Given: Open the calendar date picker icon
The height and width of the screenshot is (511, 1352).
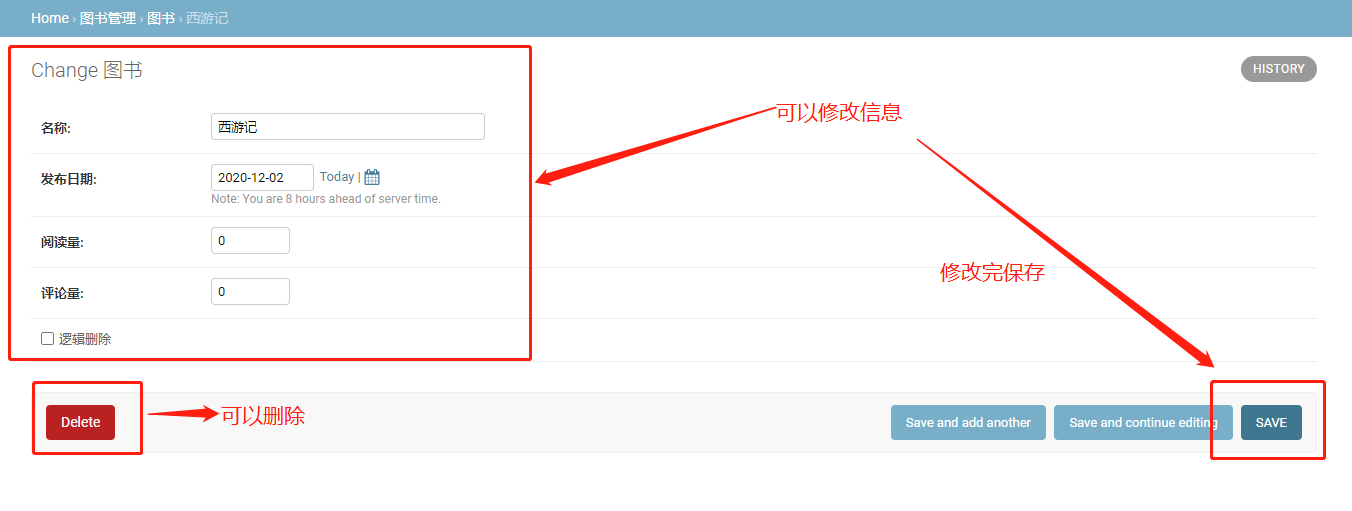Looking at the screenshot, I should click(x=372, y=177).
